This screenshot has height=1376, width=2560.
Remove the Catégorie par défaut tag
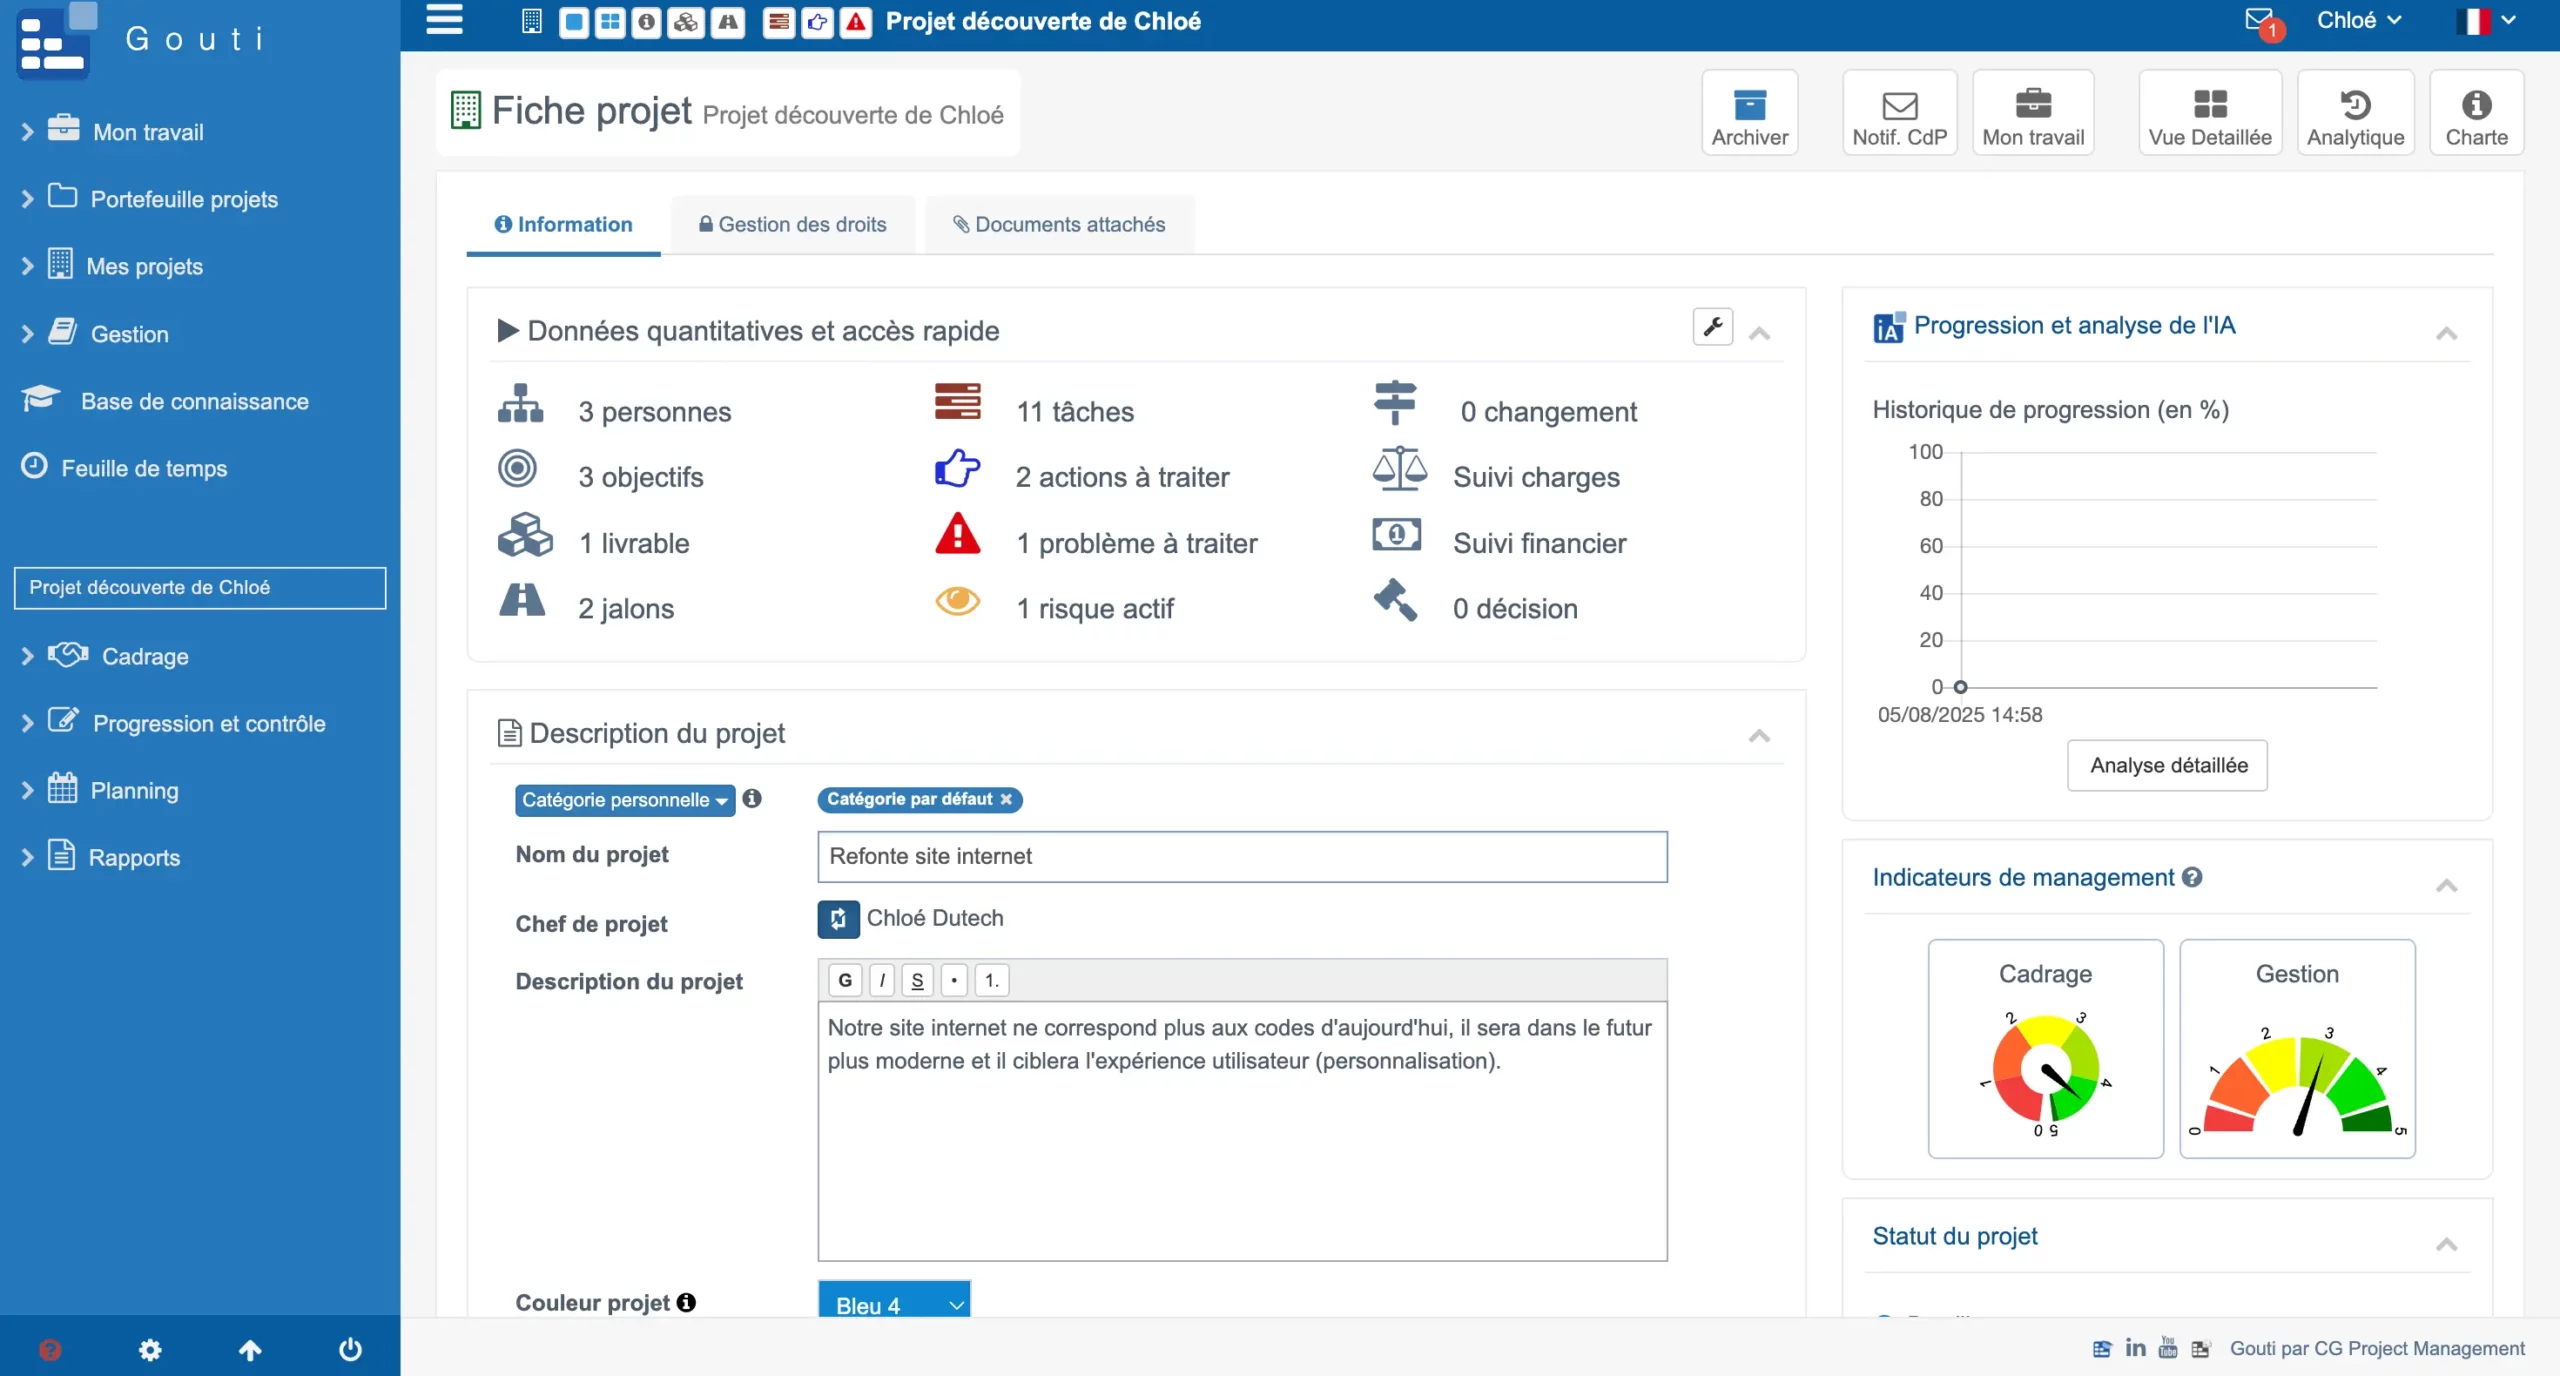click(1006, 799)
